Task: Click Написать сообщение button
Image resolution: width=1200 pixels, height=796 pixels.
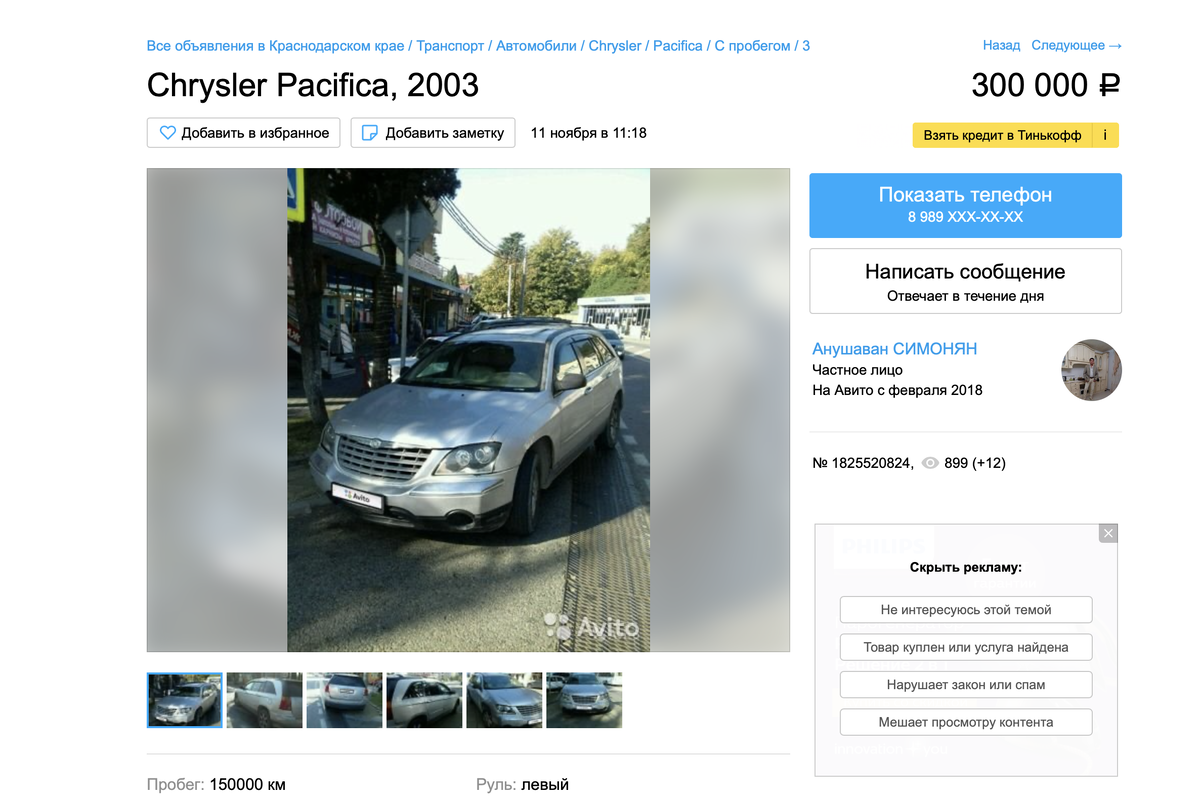Action: click(965, 281)
